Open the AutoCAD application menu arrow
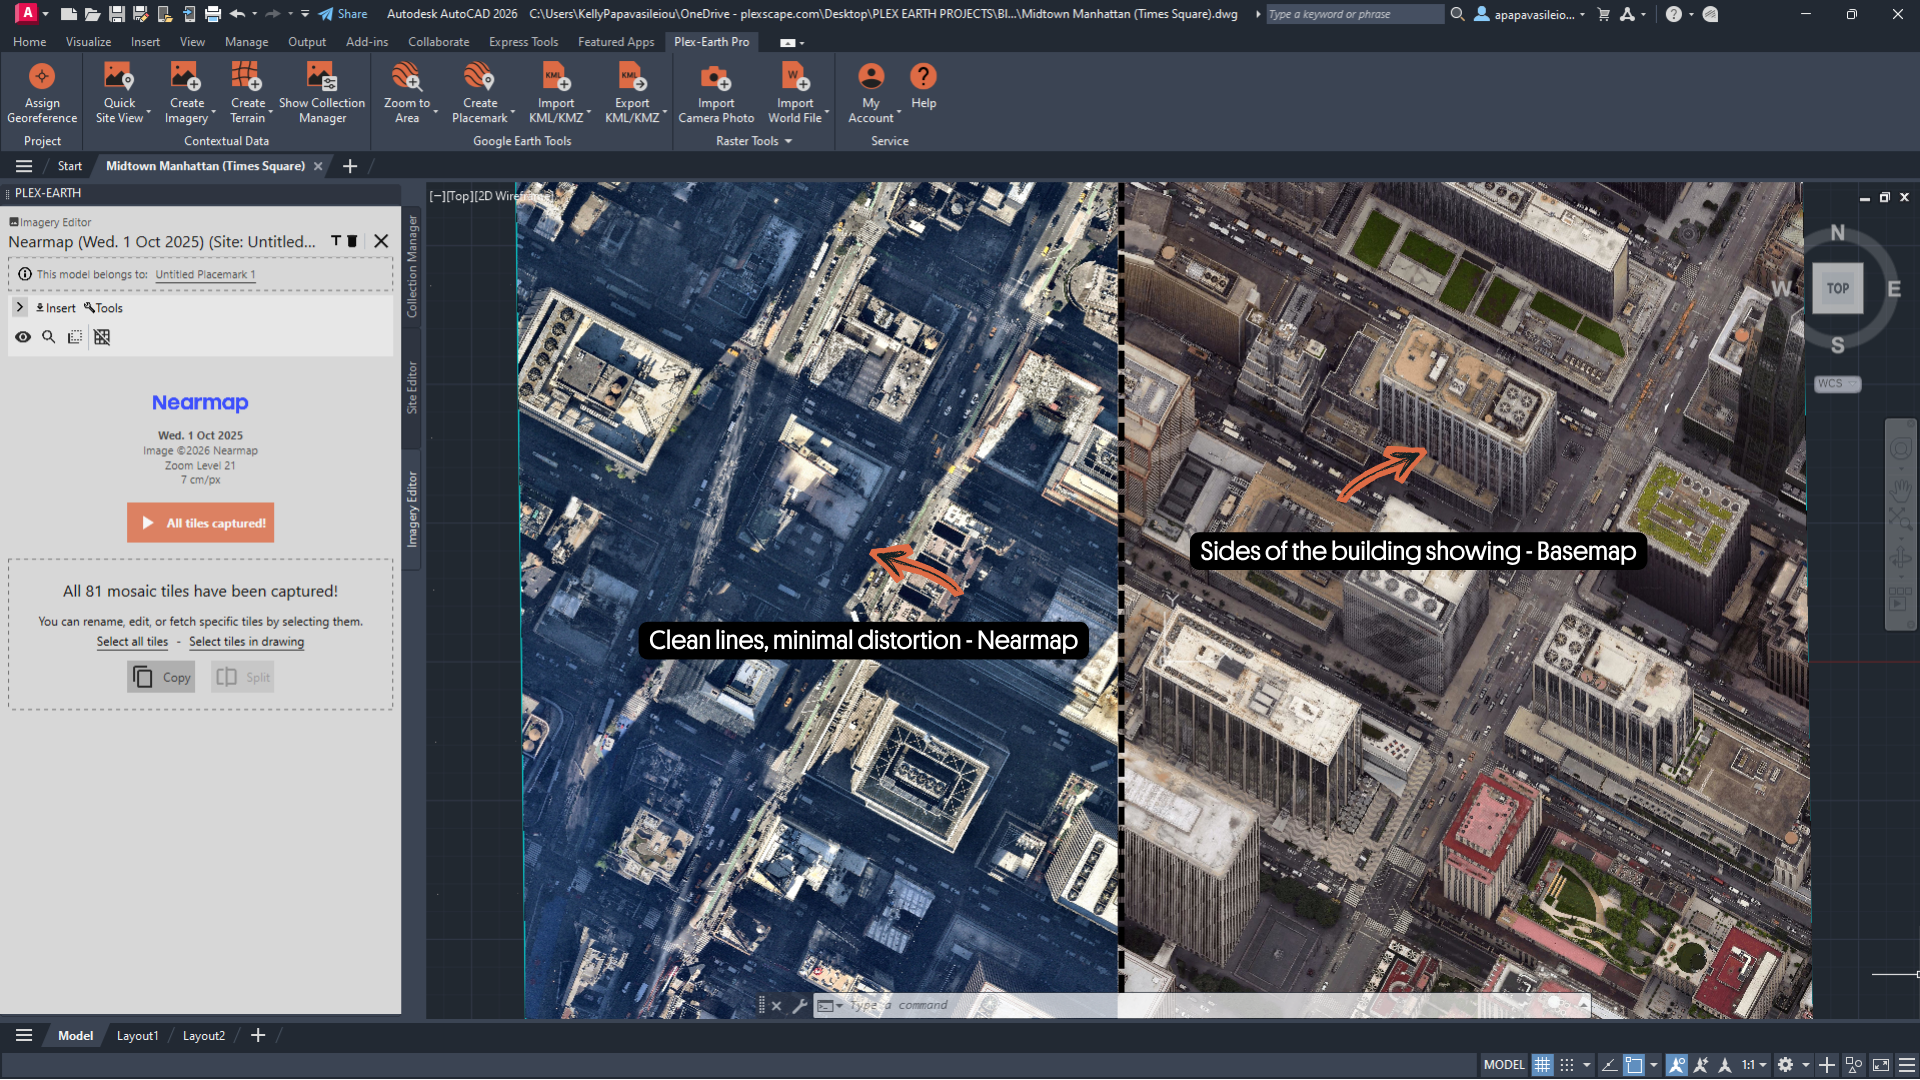The width and height of the screenshot is (1920, 1080). tap(45, 14)
